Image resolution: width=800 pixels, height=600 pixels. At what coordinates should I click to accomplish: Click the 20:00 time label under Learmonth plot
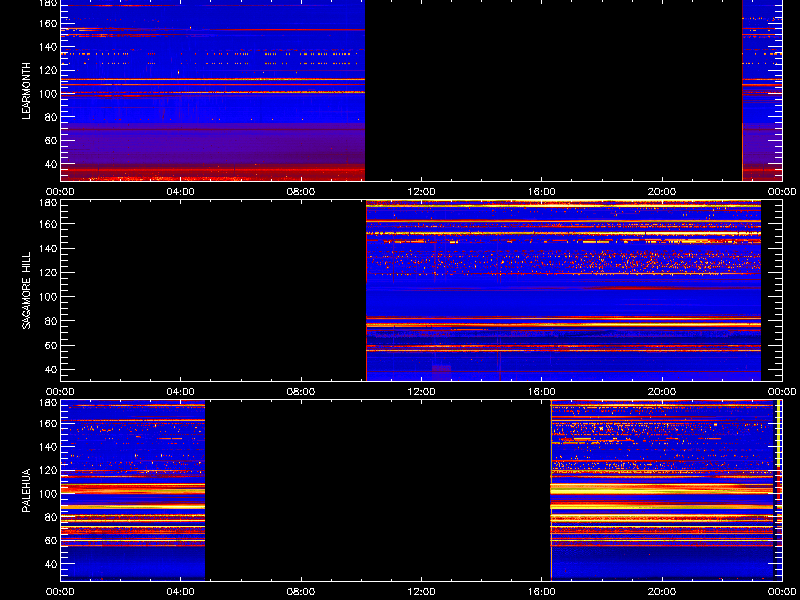point(662,192)
